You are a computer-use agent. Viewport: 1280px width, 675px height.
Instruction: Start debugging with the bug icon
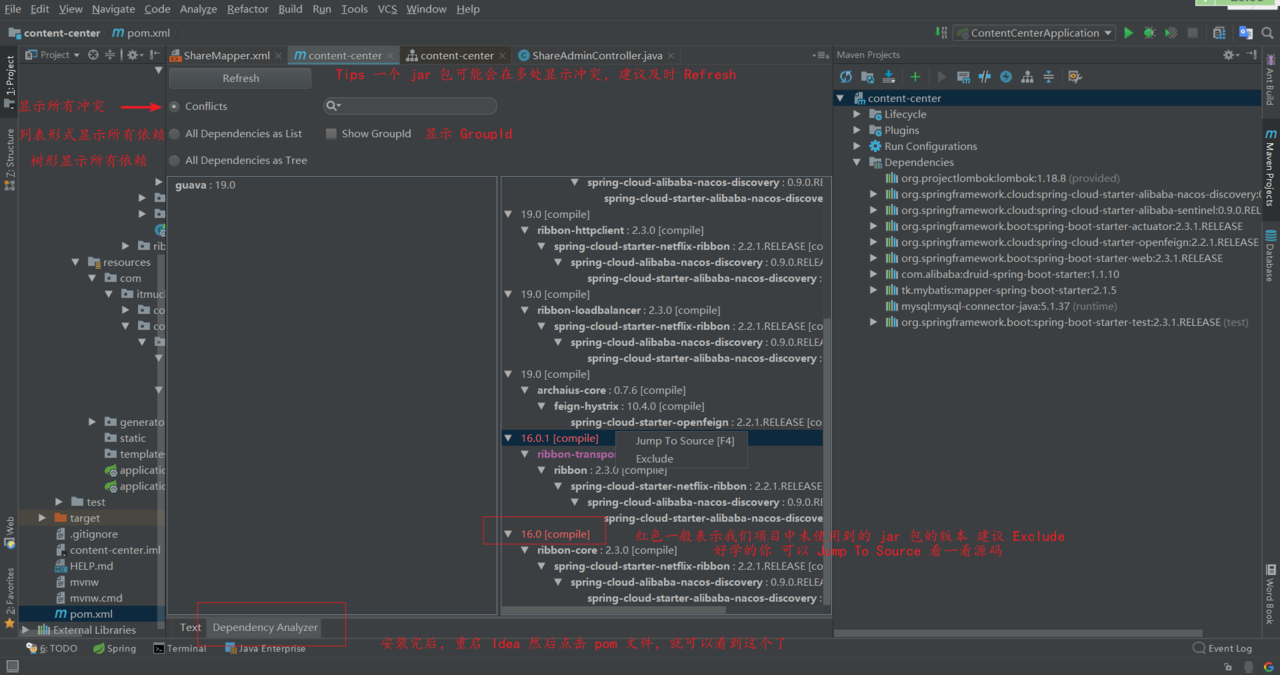pyautogui.click(x=1149, y=33)
